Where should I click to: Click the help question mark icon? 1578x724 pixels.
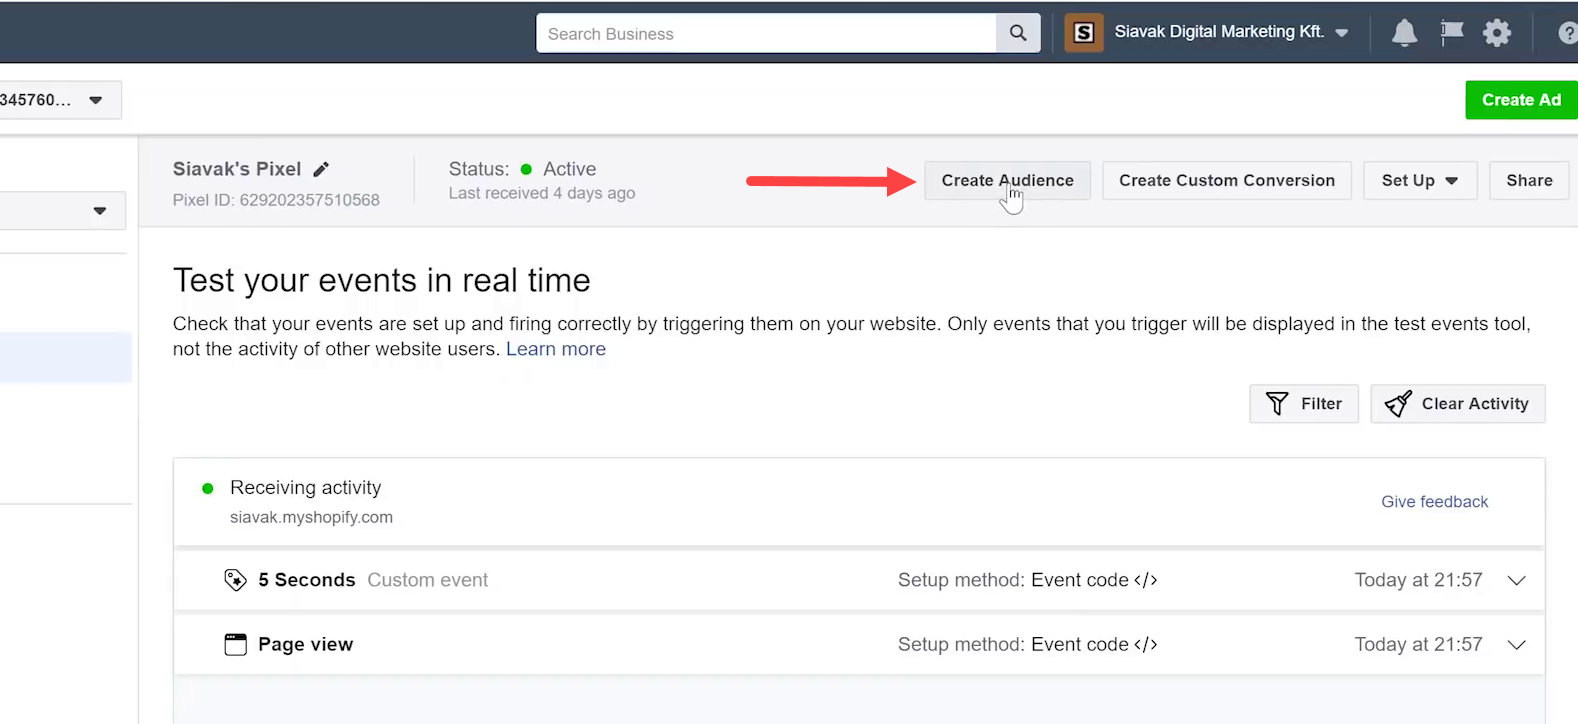point(1568,33)
